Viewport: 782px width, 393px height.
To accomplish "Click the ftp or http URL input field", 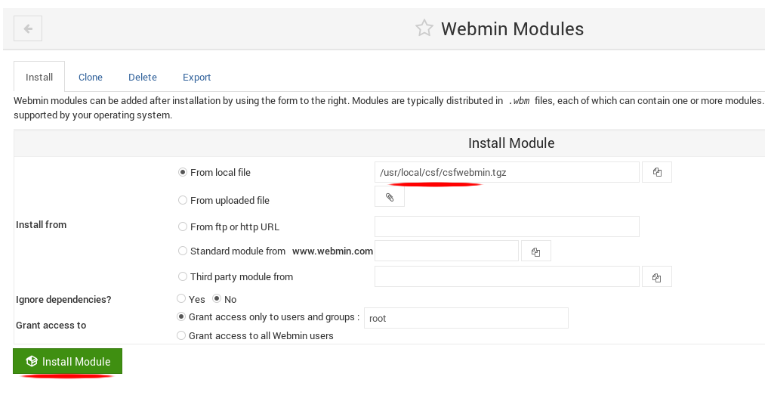I will pos(507,226).
